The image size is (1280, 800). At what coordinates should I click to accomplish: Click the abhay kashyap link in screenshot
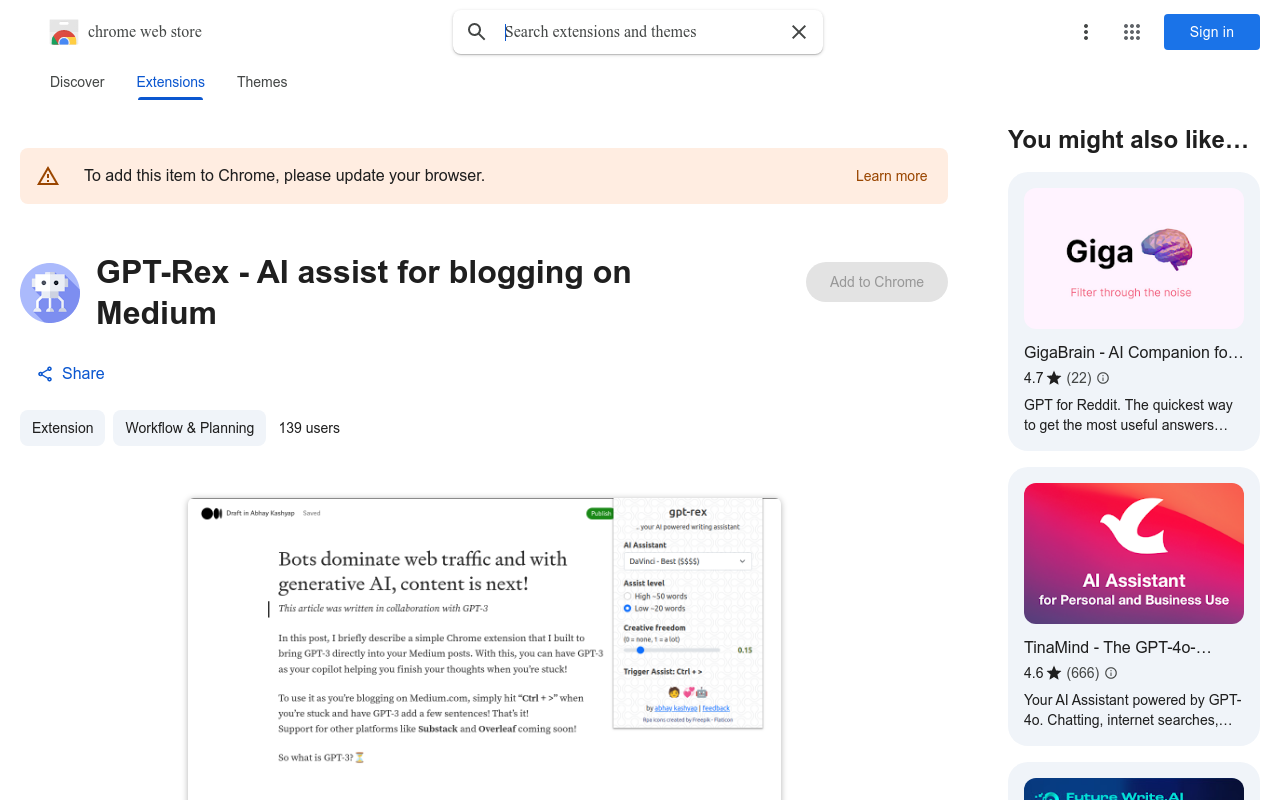[676, 708]
